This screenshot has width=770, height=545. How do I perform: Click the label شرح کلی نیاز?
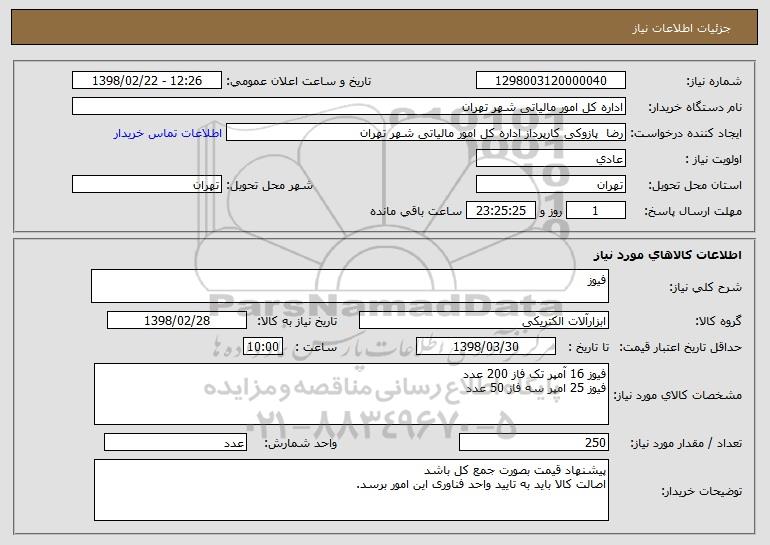pyautogui.click(x=706, y=287)
